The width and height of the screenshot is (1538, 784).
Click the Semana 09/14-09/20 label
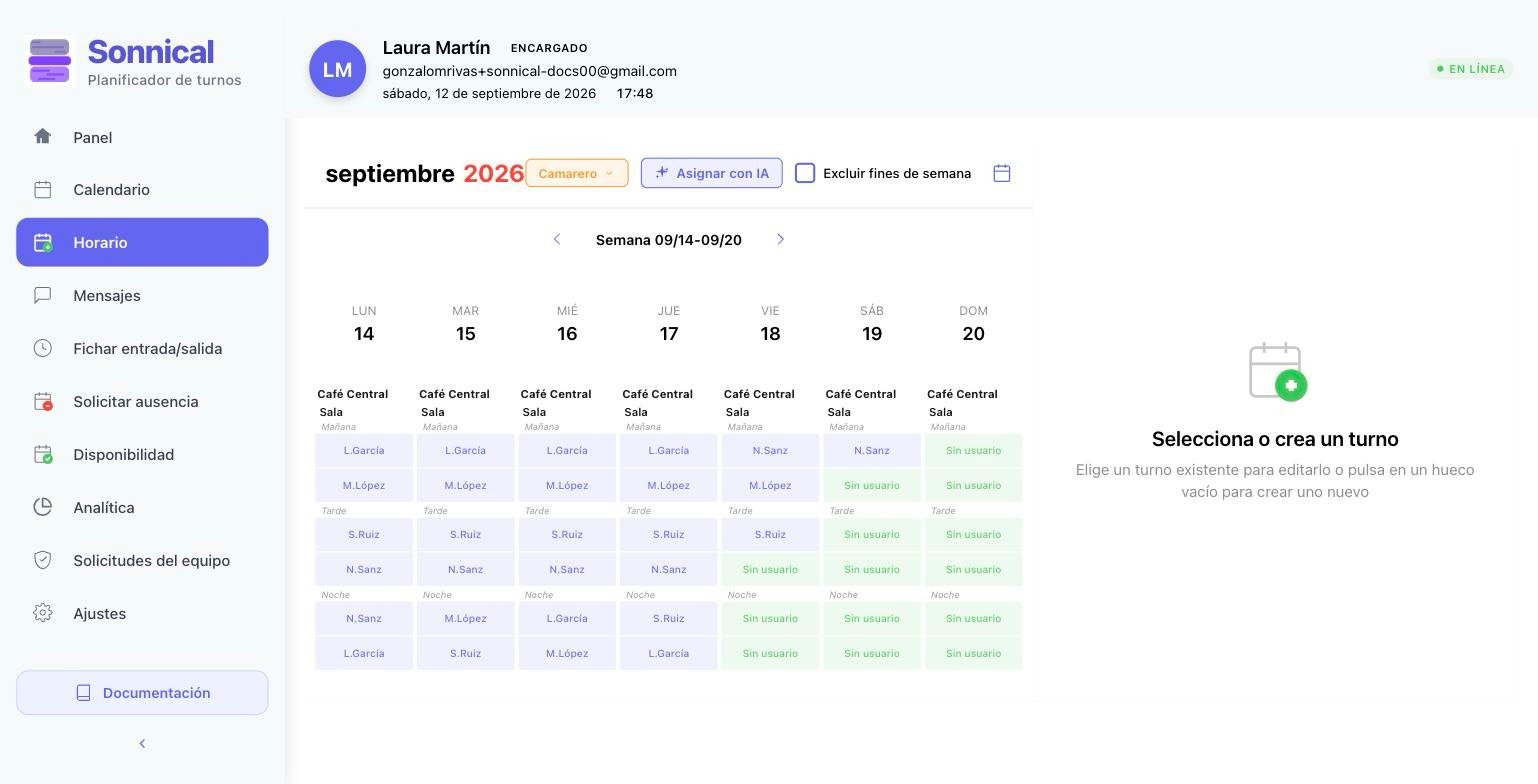[x=669, y=240]
